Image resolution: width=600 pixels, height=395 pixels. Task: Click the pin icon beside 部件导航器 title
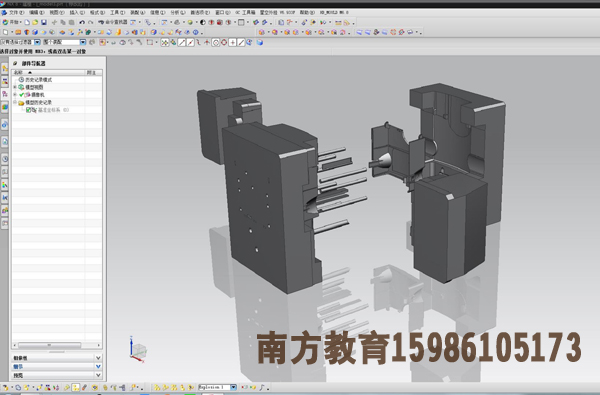click(15, 63)
